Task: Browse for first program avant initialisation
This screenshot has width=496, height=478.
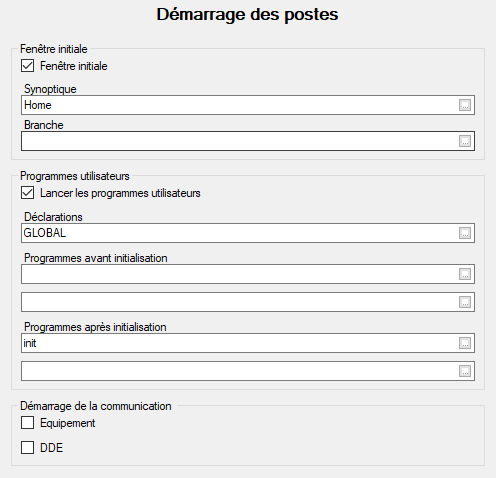Action: [x=465, y=274]
